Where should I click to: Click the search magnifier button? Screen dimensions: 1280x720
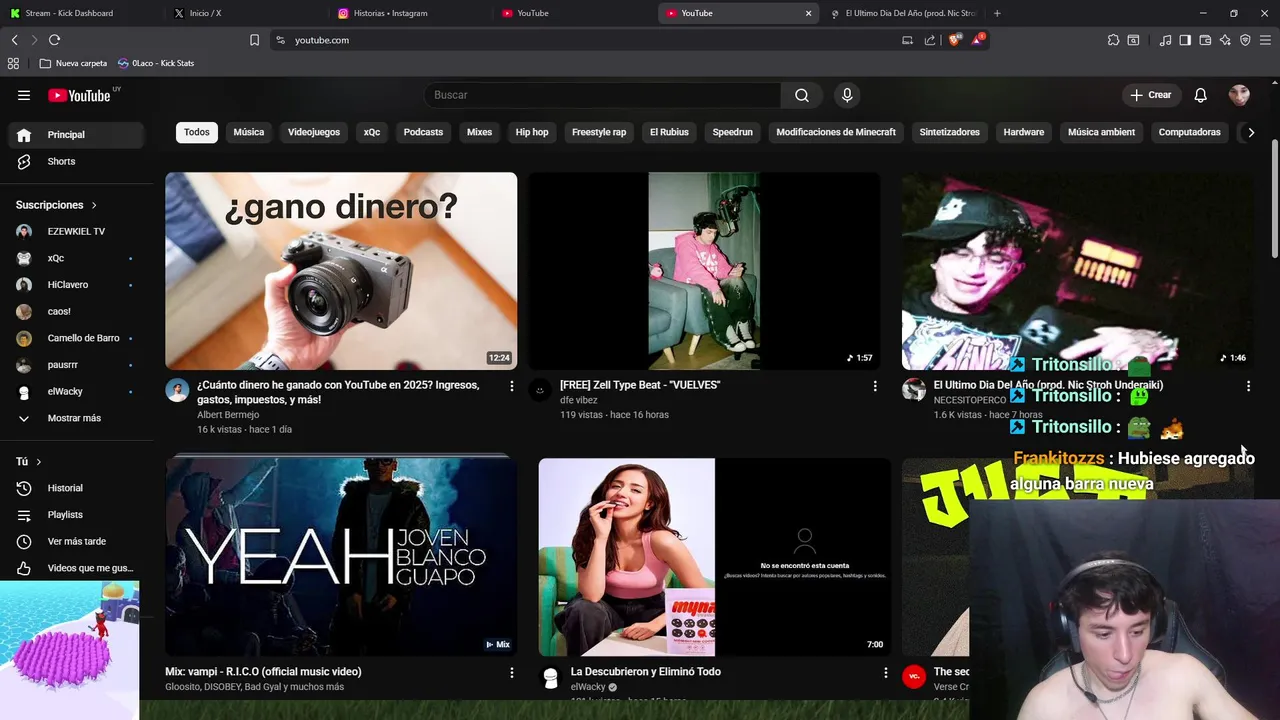click(x=802, y=95)
